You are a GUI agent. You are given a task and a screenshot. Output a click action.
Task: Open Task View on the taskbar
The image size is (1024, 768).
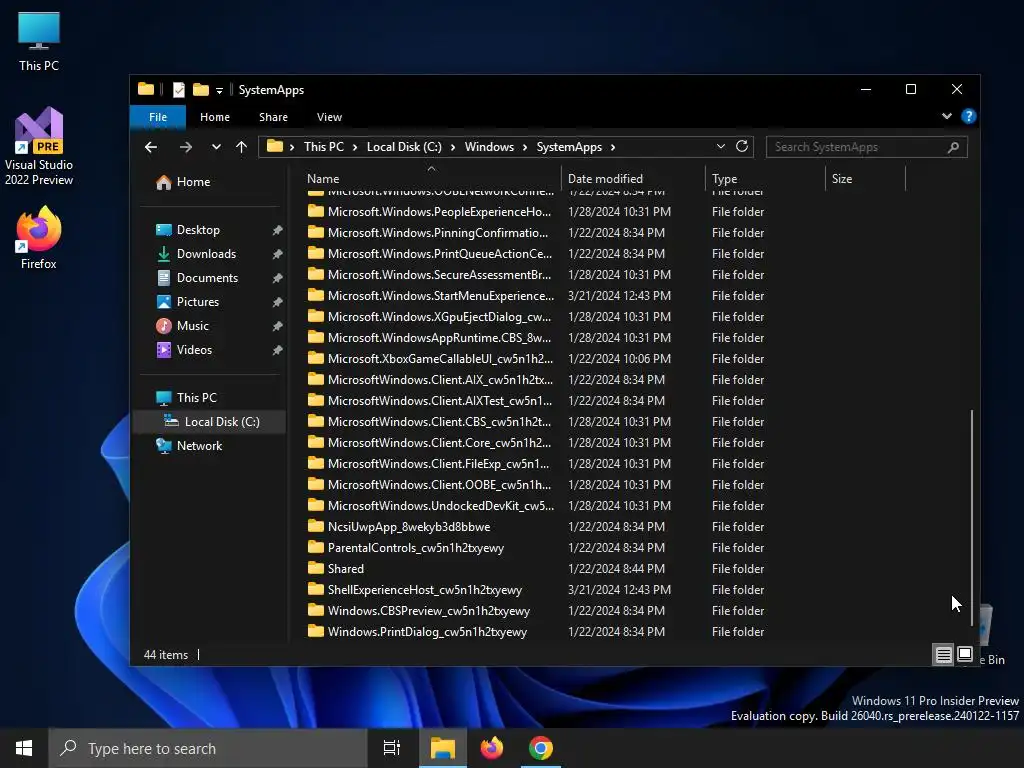pos(392,748)
